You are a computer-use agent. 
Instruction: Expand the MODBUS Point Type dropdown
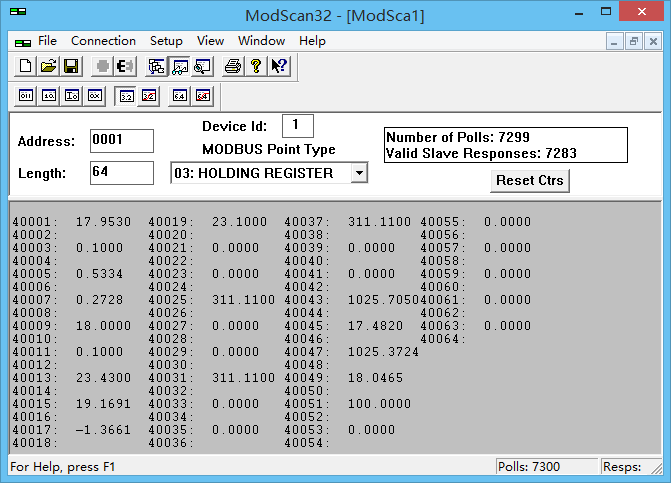tap(358, 173)
